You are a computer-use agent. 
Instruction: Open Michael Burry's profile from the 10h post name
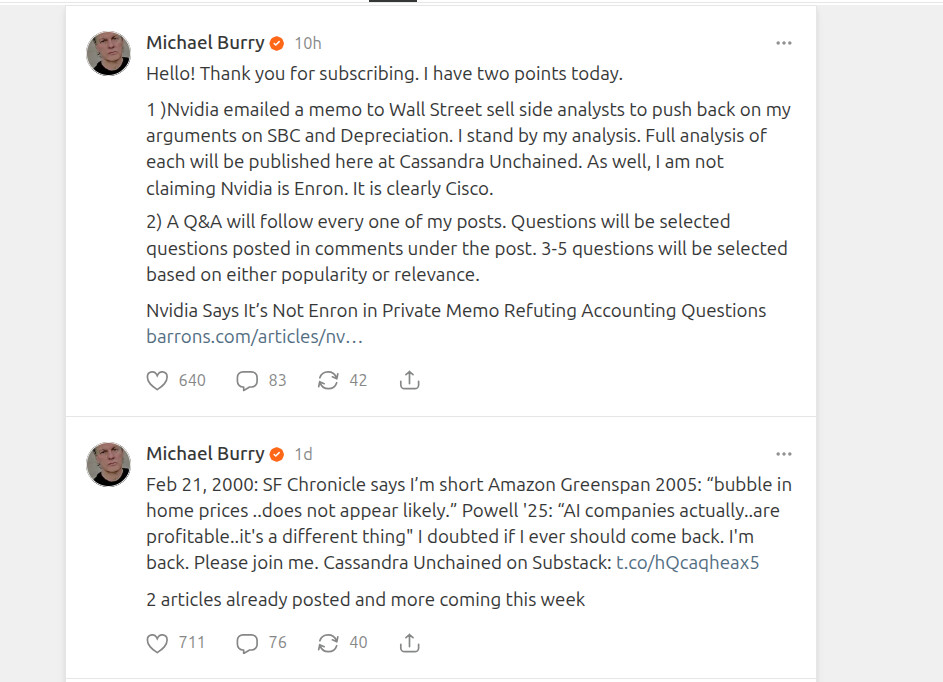tap(205, 43)
